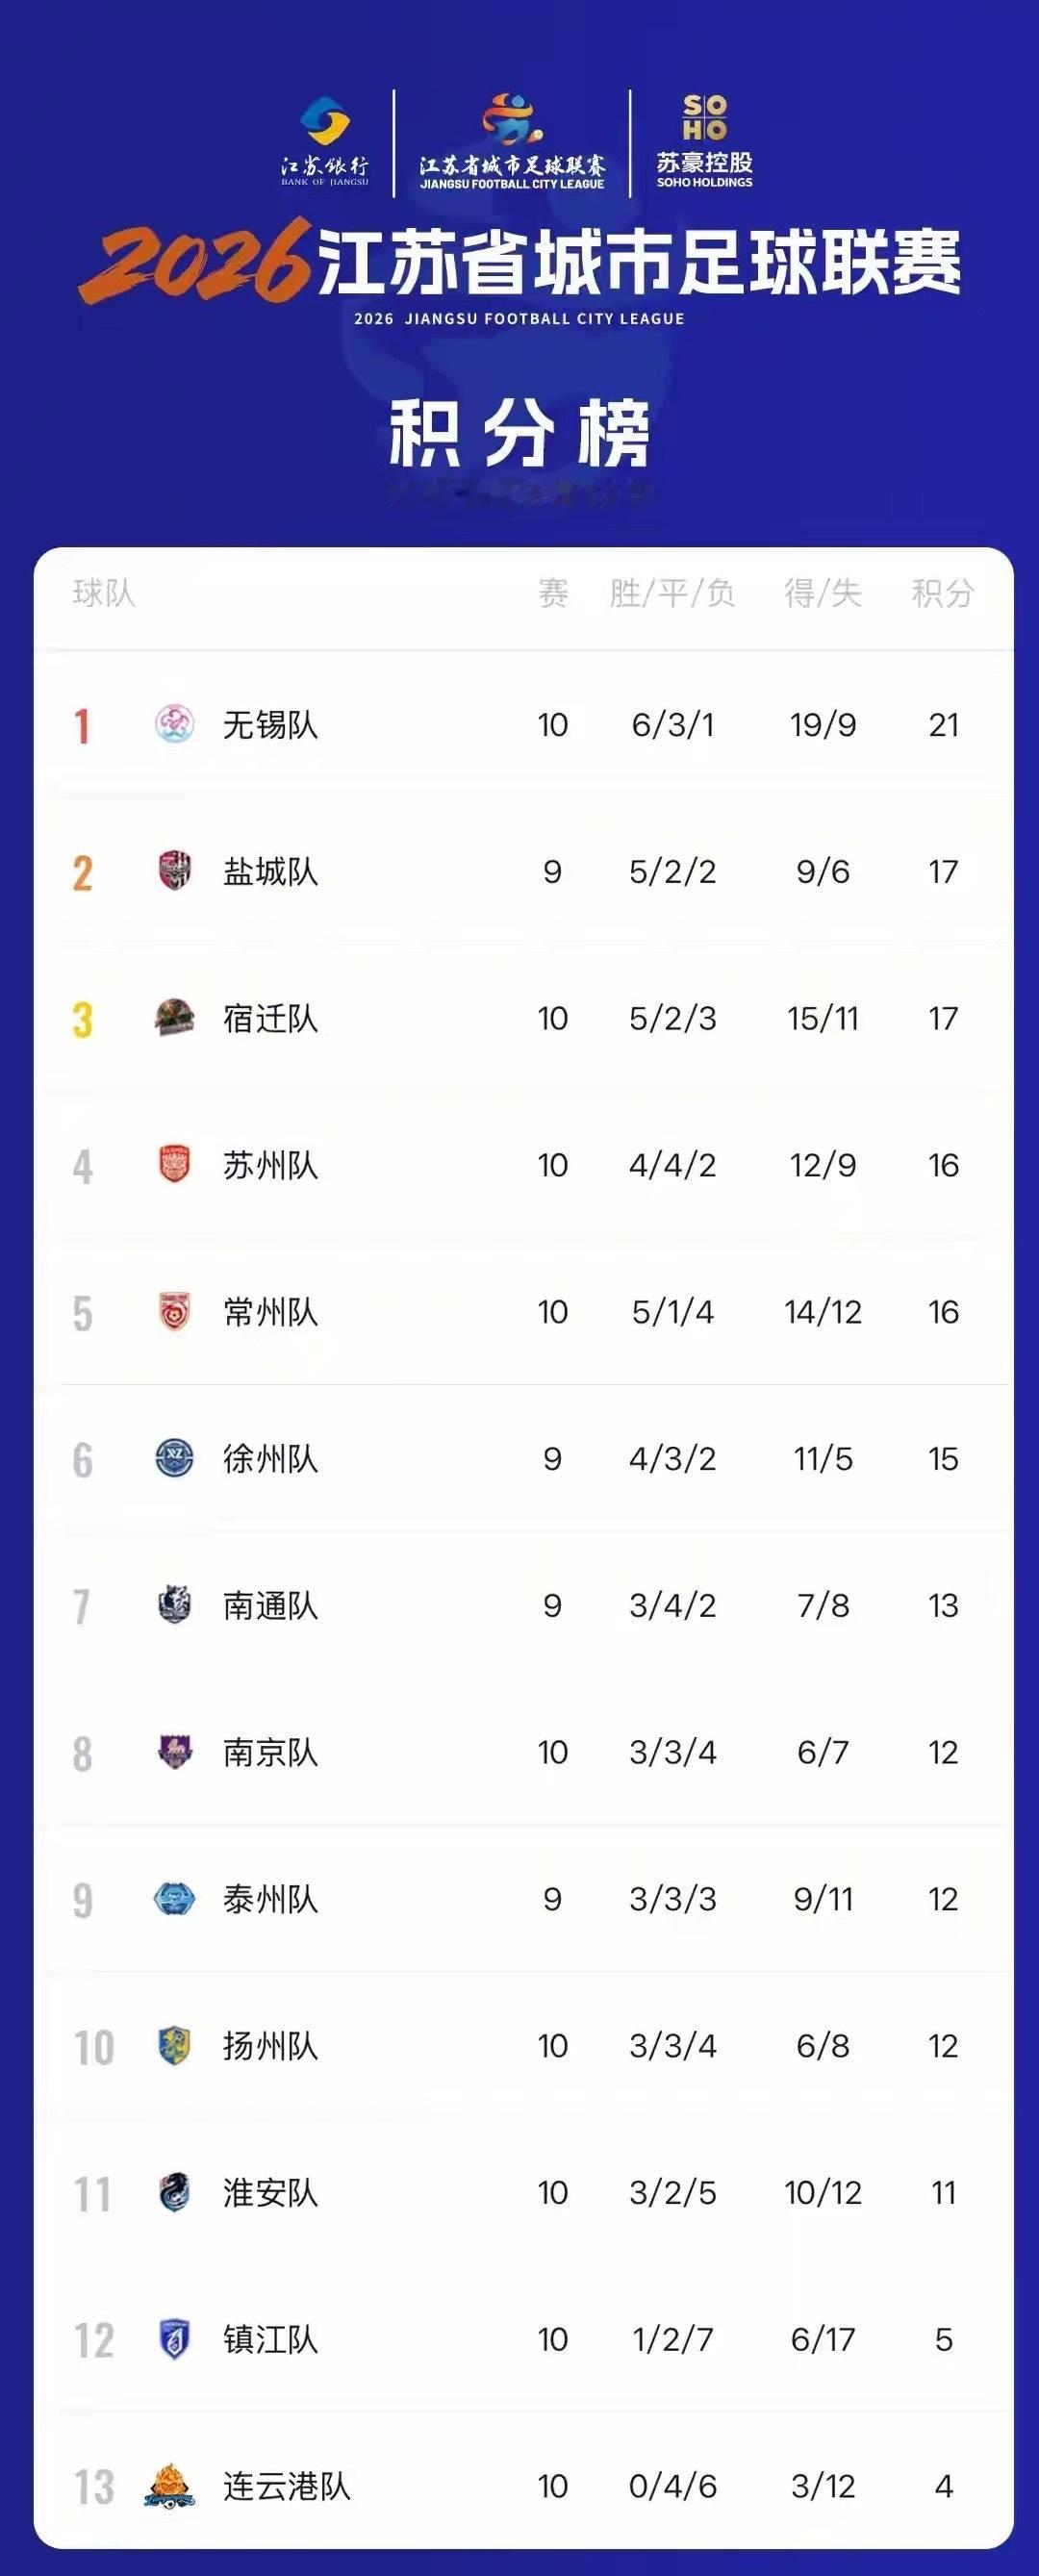This screenshot has height=2576, width=1039.
Task: Select the Changzhou team (常州队) crest
Action: pyautogui.click(x=174, y=1311)
